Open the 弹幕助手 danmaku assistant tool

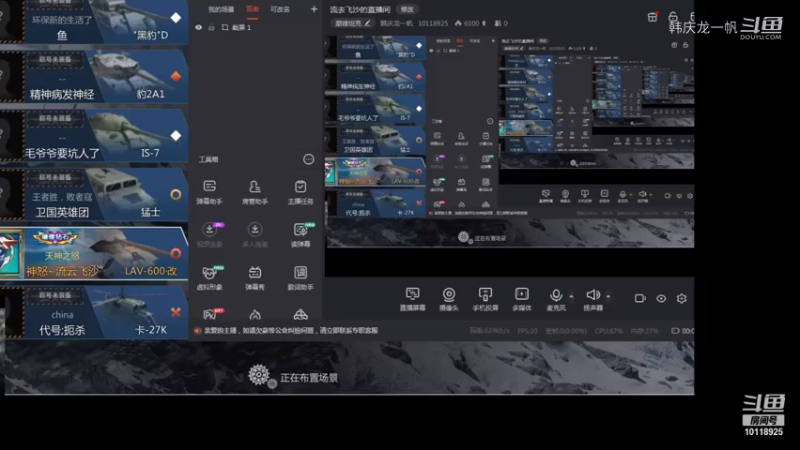coord(209,192)
